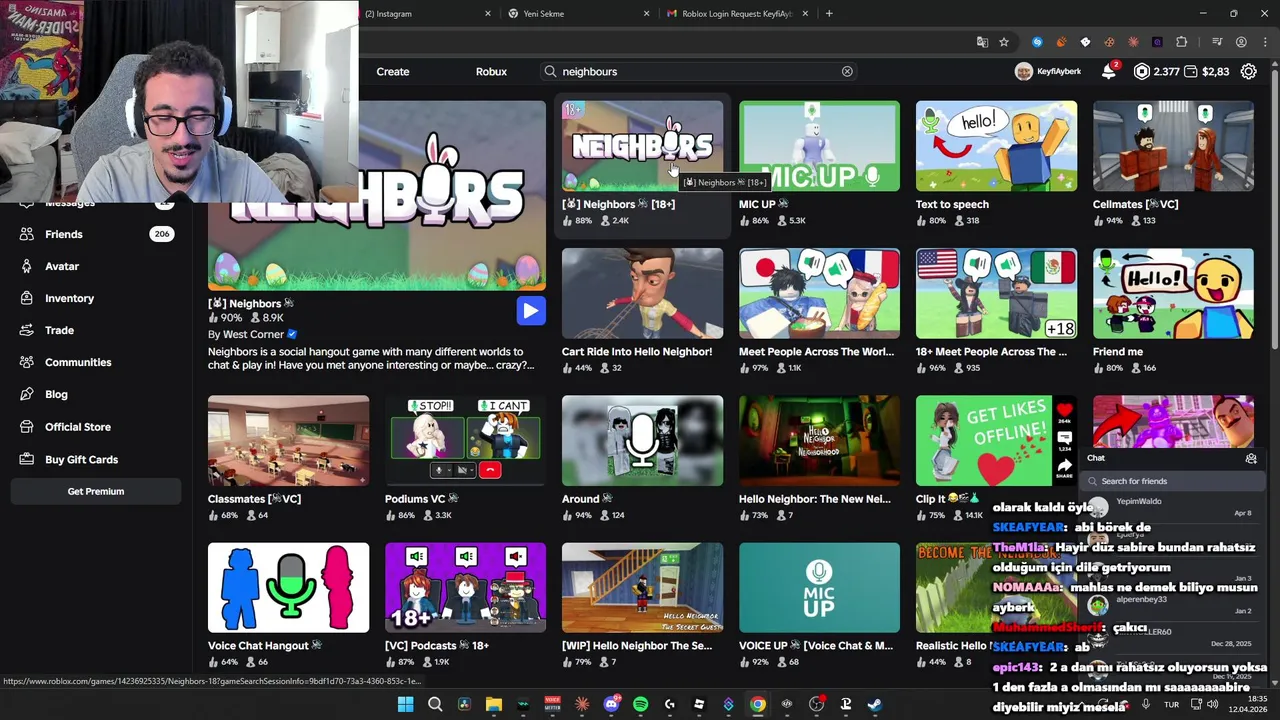Open 18+ Meet People Across The game
The height and width of the screenshot is (720, 1280).
pyautogui.click(x=996, y=293)
